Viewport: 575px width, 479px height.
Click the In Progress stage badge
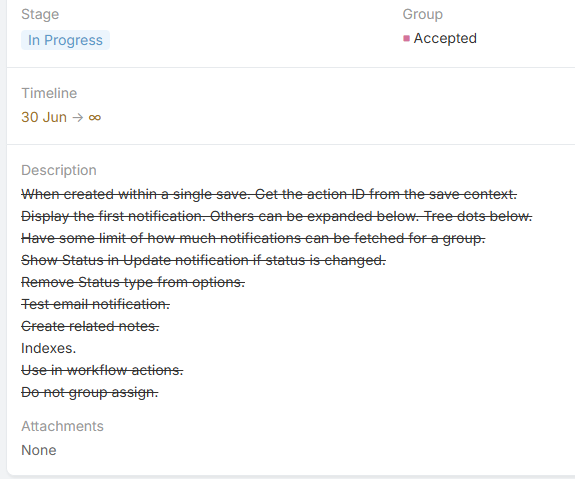pyautogui.click(x=65, y=40)
